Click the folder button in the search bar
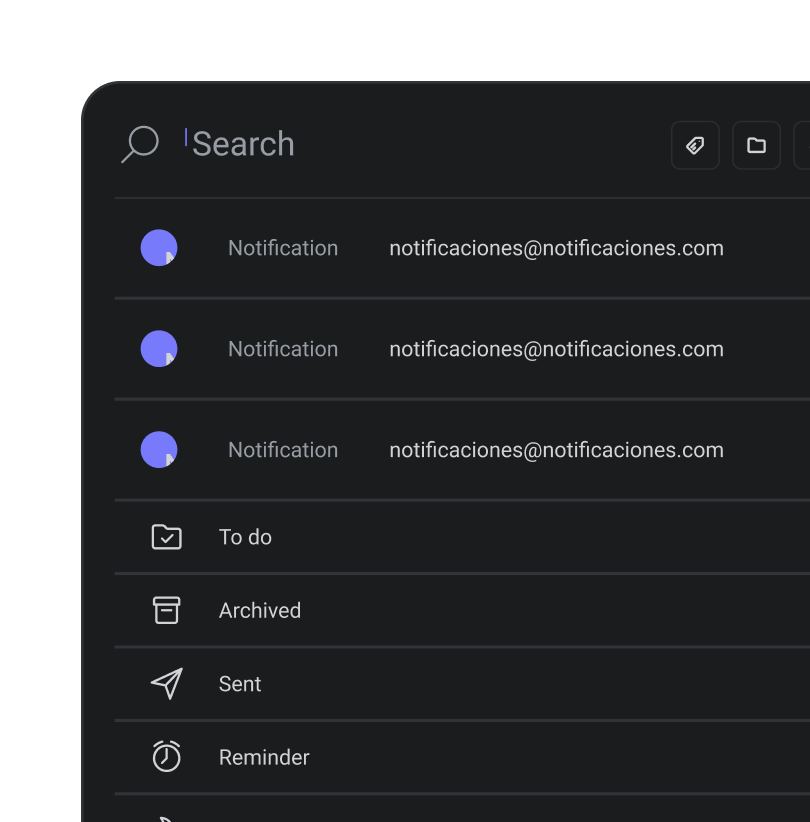The height and width of the screenshot is (822, 810). pos(757,146)
